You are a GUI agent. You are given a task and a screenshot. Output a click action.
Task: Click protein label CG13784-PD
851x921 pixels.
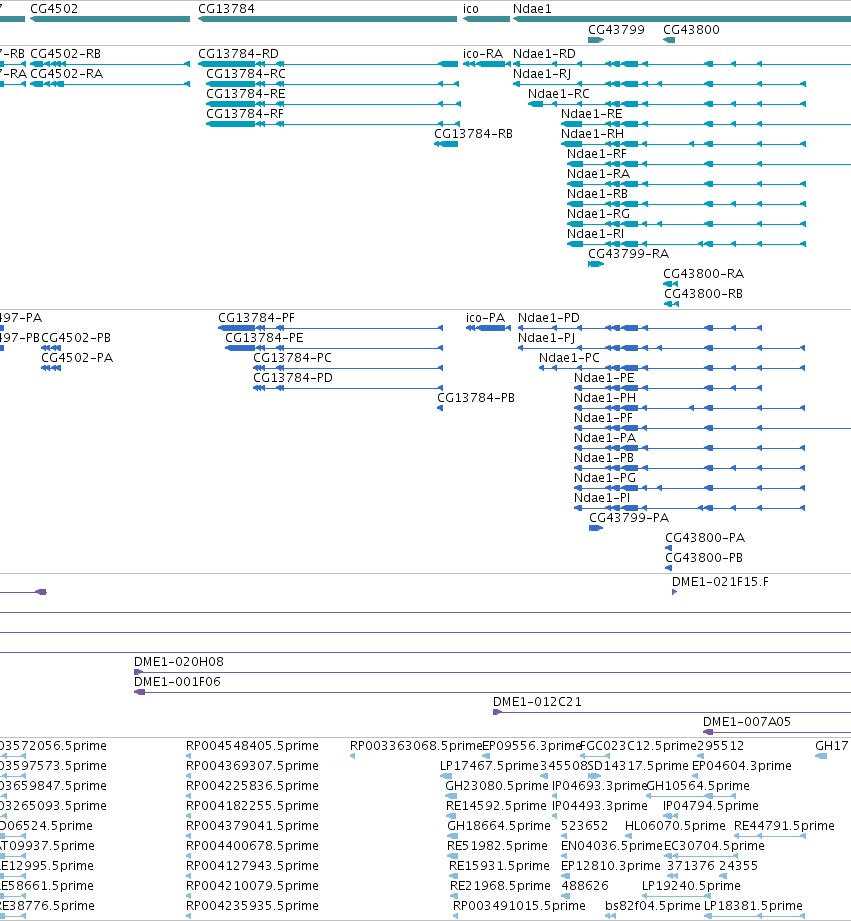click(x=293, y=378)
